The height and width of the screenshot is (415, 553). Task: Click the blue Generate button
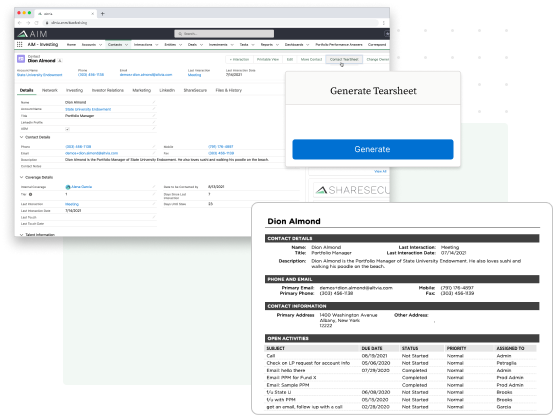[373, 149]
